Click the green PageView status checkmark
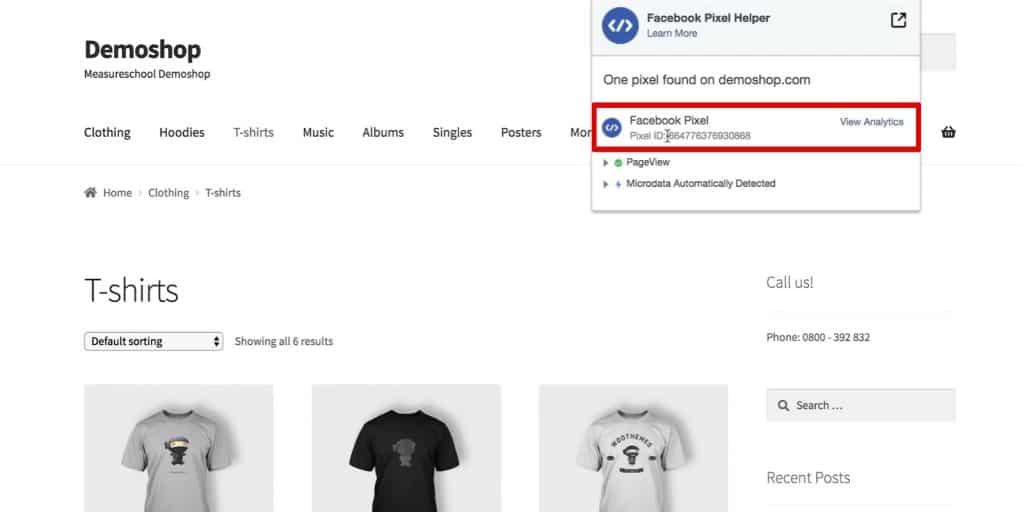The width and height of the screenshot is (1024, 512). coord(619,162)
